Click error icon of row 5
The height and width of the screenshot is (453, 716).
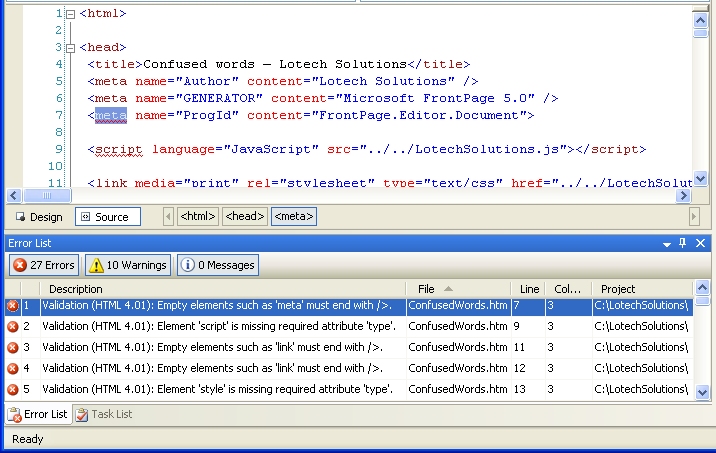coord(13,390)
